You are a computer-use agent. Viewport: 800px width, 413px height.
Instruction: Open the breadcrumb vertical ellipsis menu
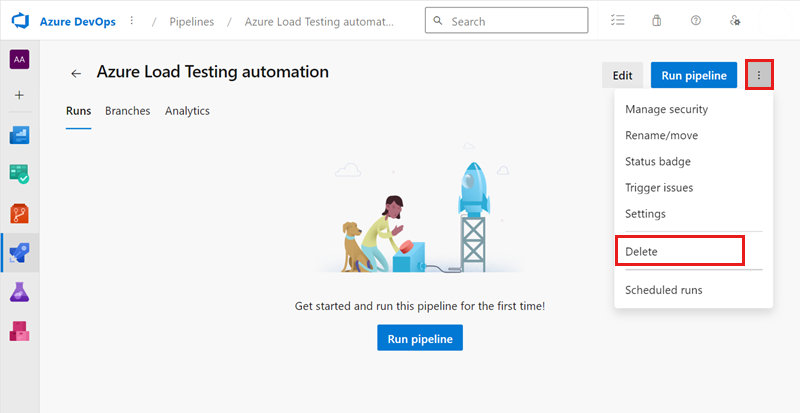pyautogui.click(x=132, y=21)
